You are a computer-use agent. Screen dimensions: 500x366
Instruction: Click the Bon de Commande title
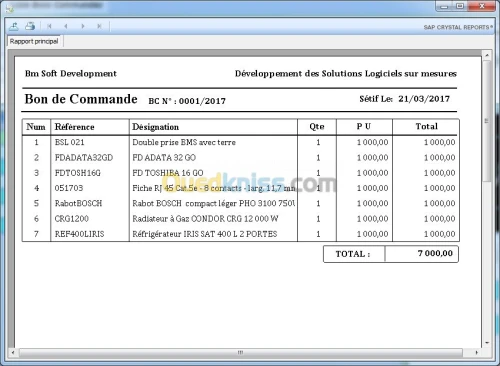[81, 99]
